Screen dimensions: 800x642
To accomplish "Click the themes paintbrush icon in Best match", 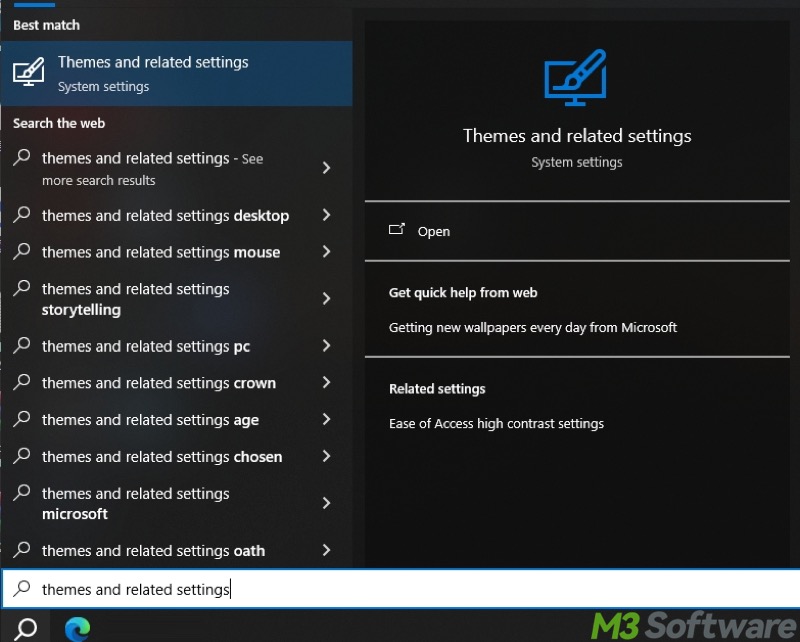I will click(29, 71).
